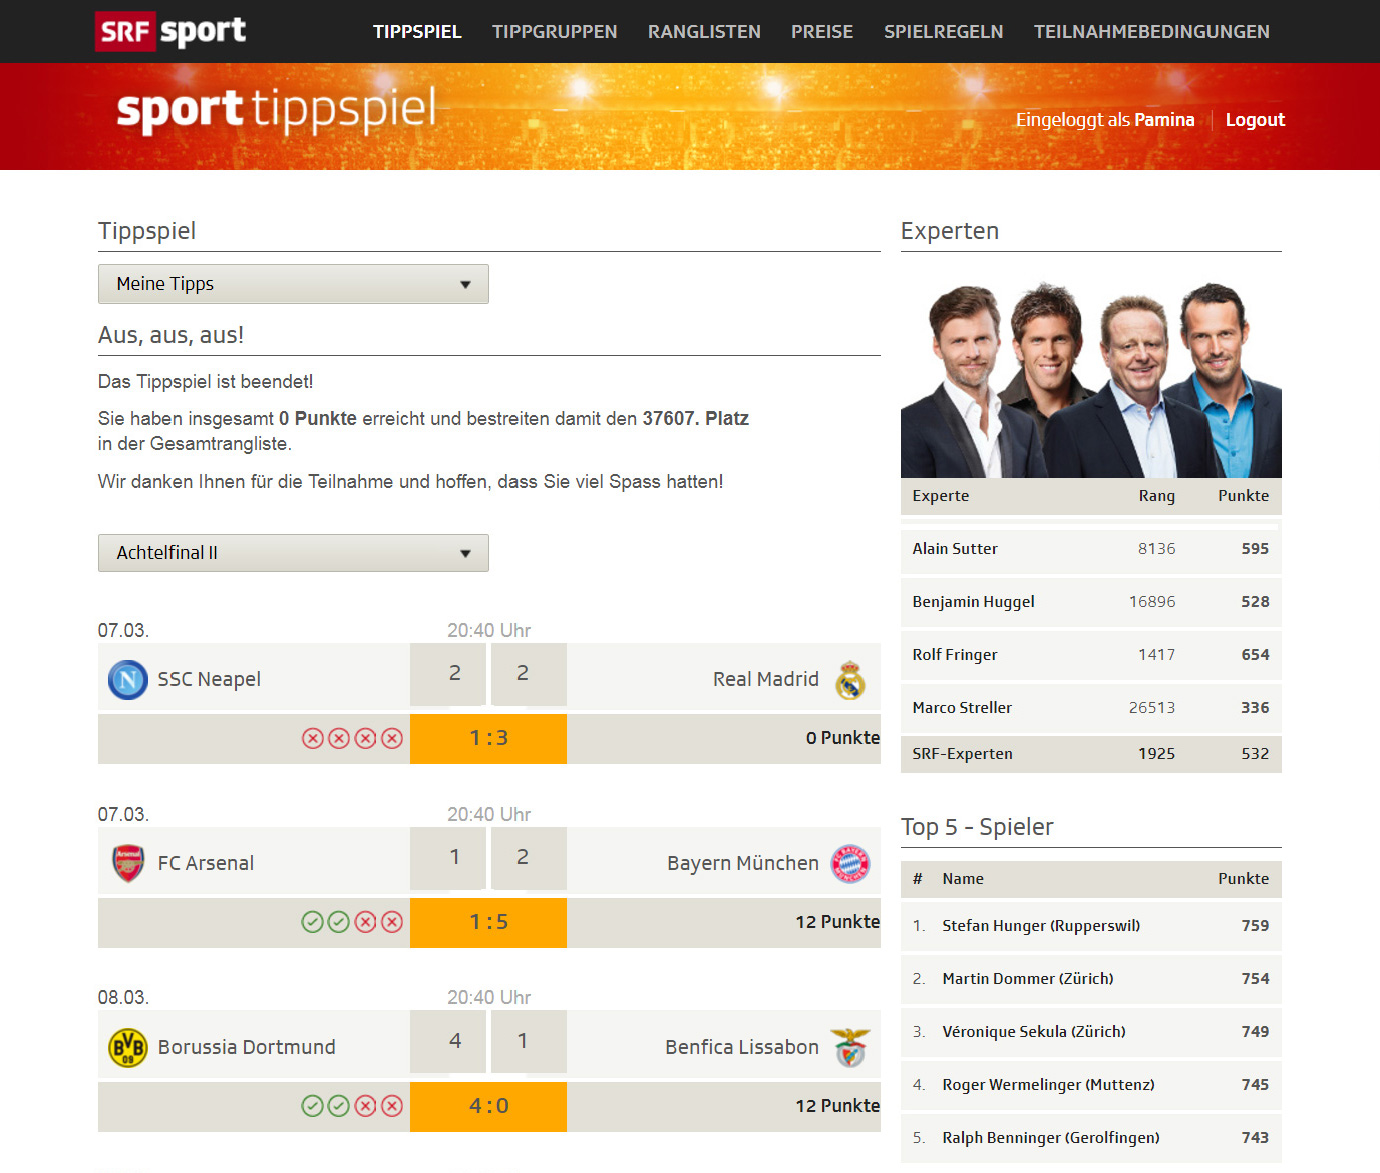Click the FC Arsenal club crest
Viewport: 1380px width, 1173px height.
pos(128,863)
